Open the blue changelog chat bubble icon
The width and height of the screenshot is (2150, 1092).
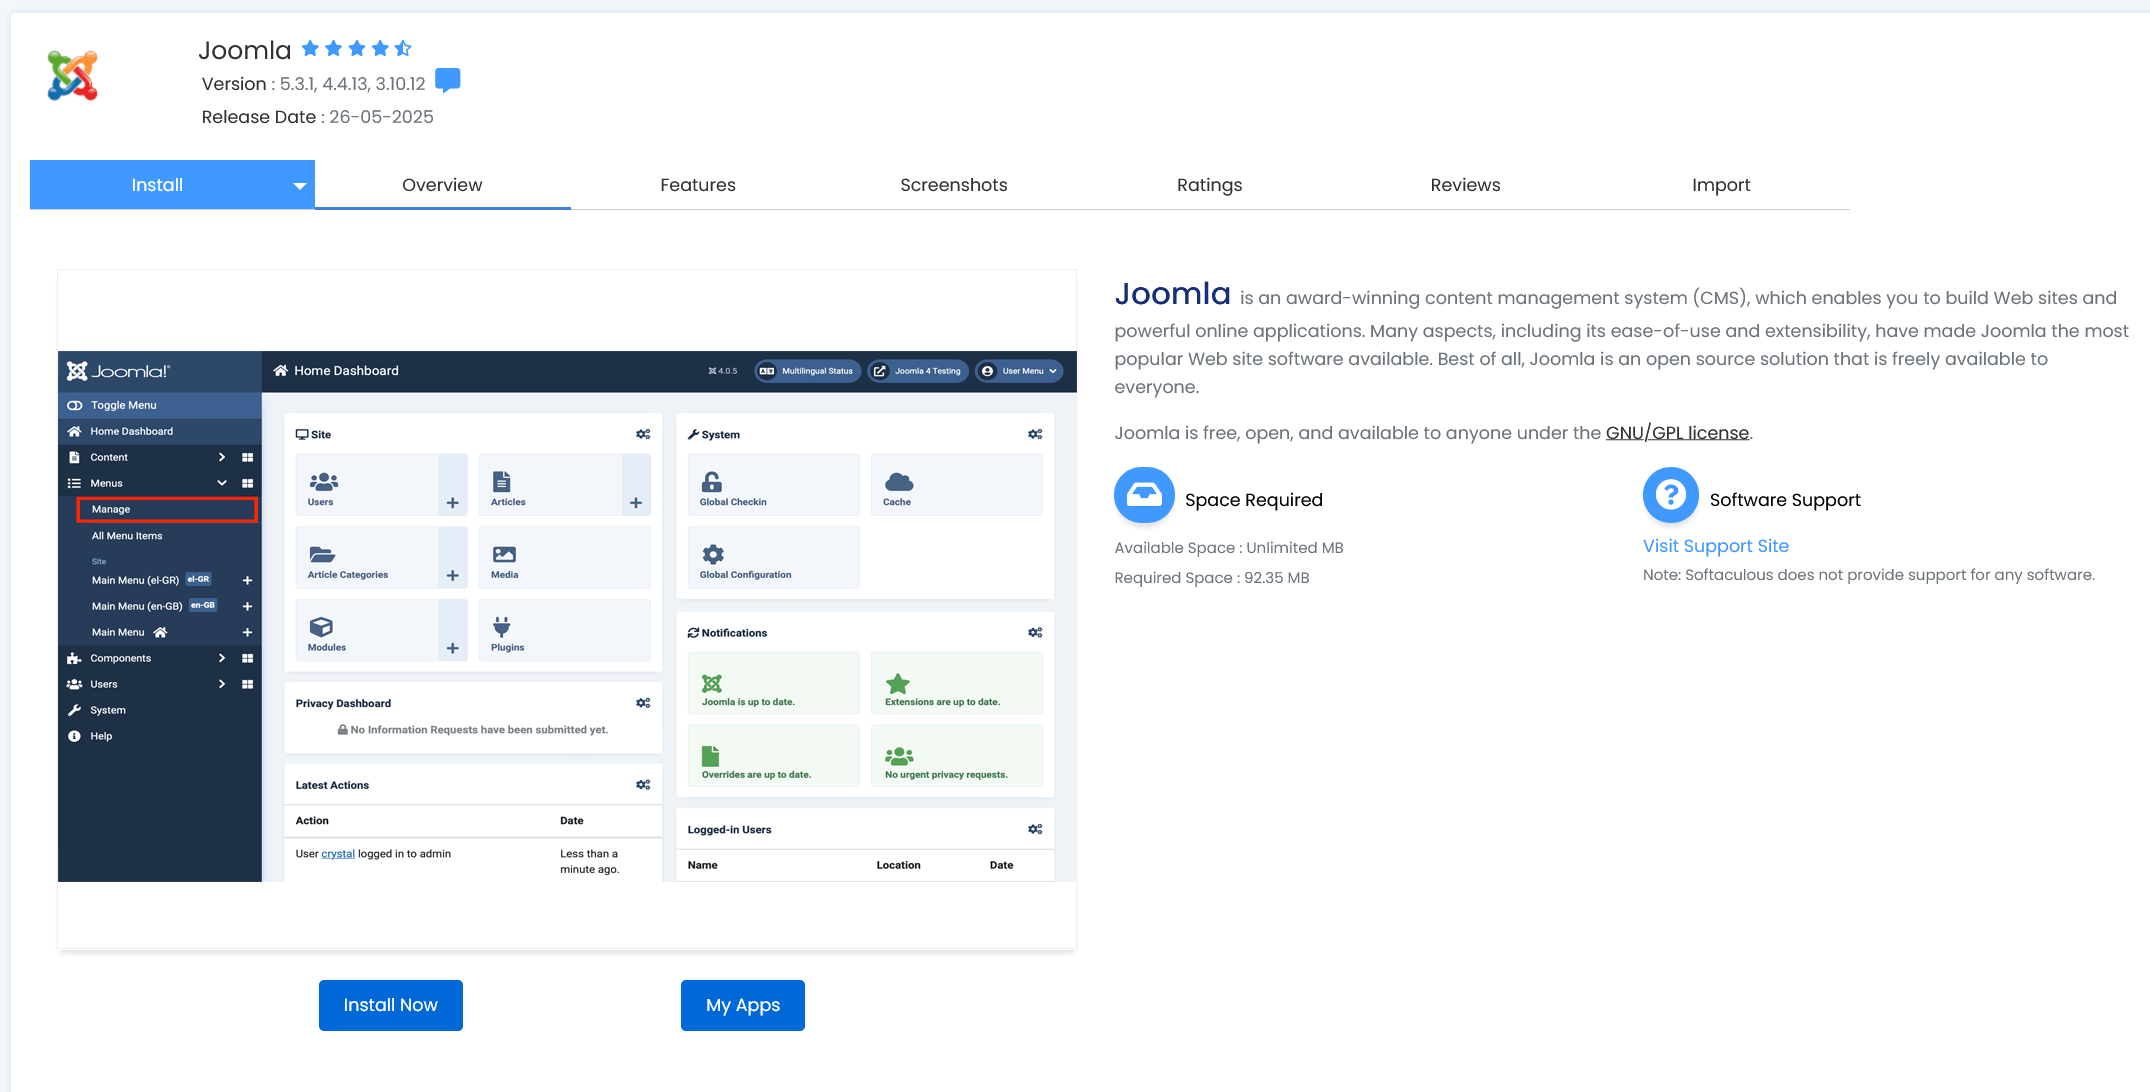[448, 80]
